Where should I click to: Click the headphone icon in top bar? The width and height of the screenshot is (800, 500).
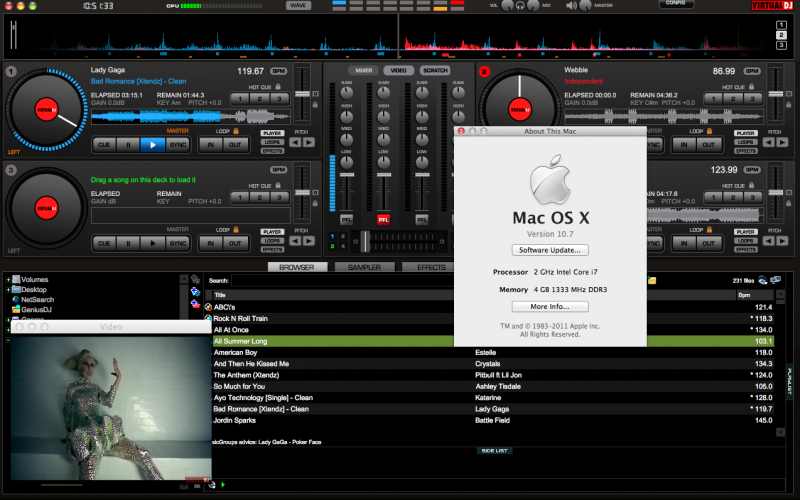(520, 6)
